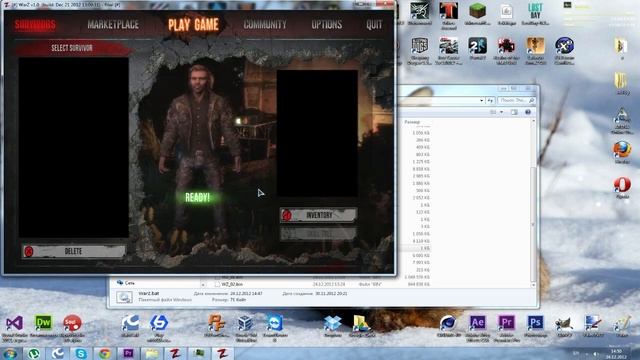Open uTorrent from the taskbar
Viewport: 640px width, 360px height.
point(34,353)
